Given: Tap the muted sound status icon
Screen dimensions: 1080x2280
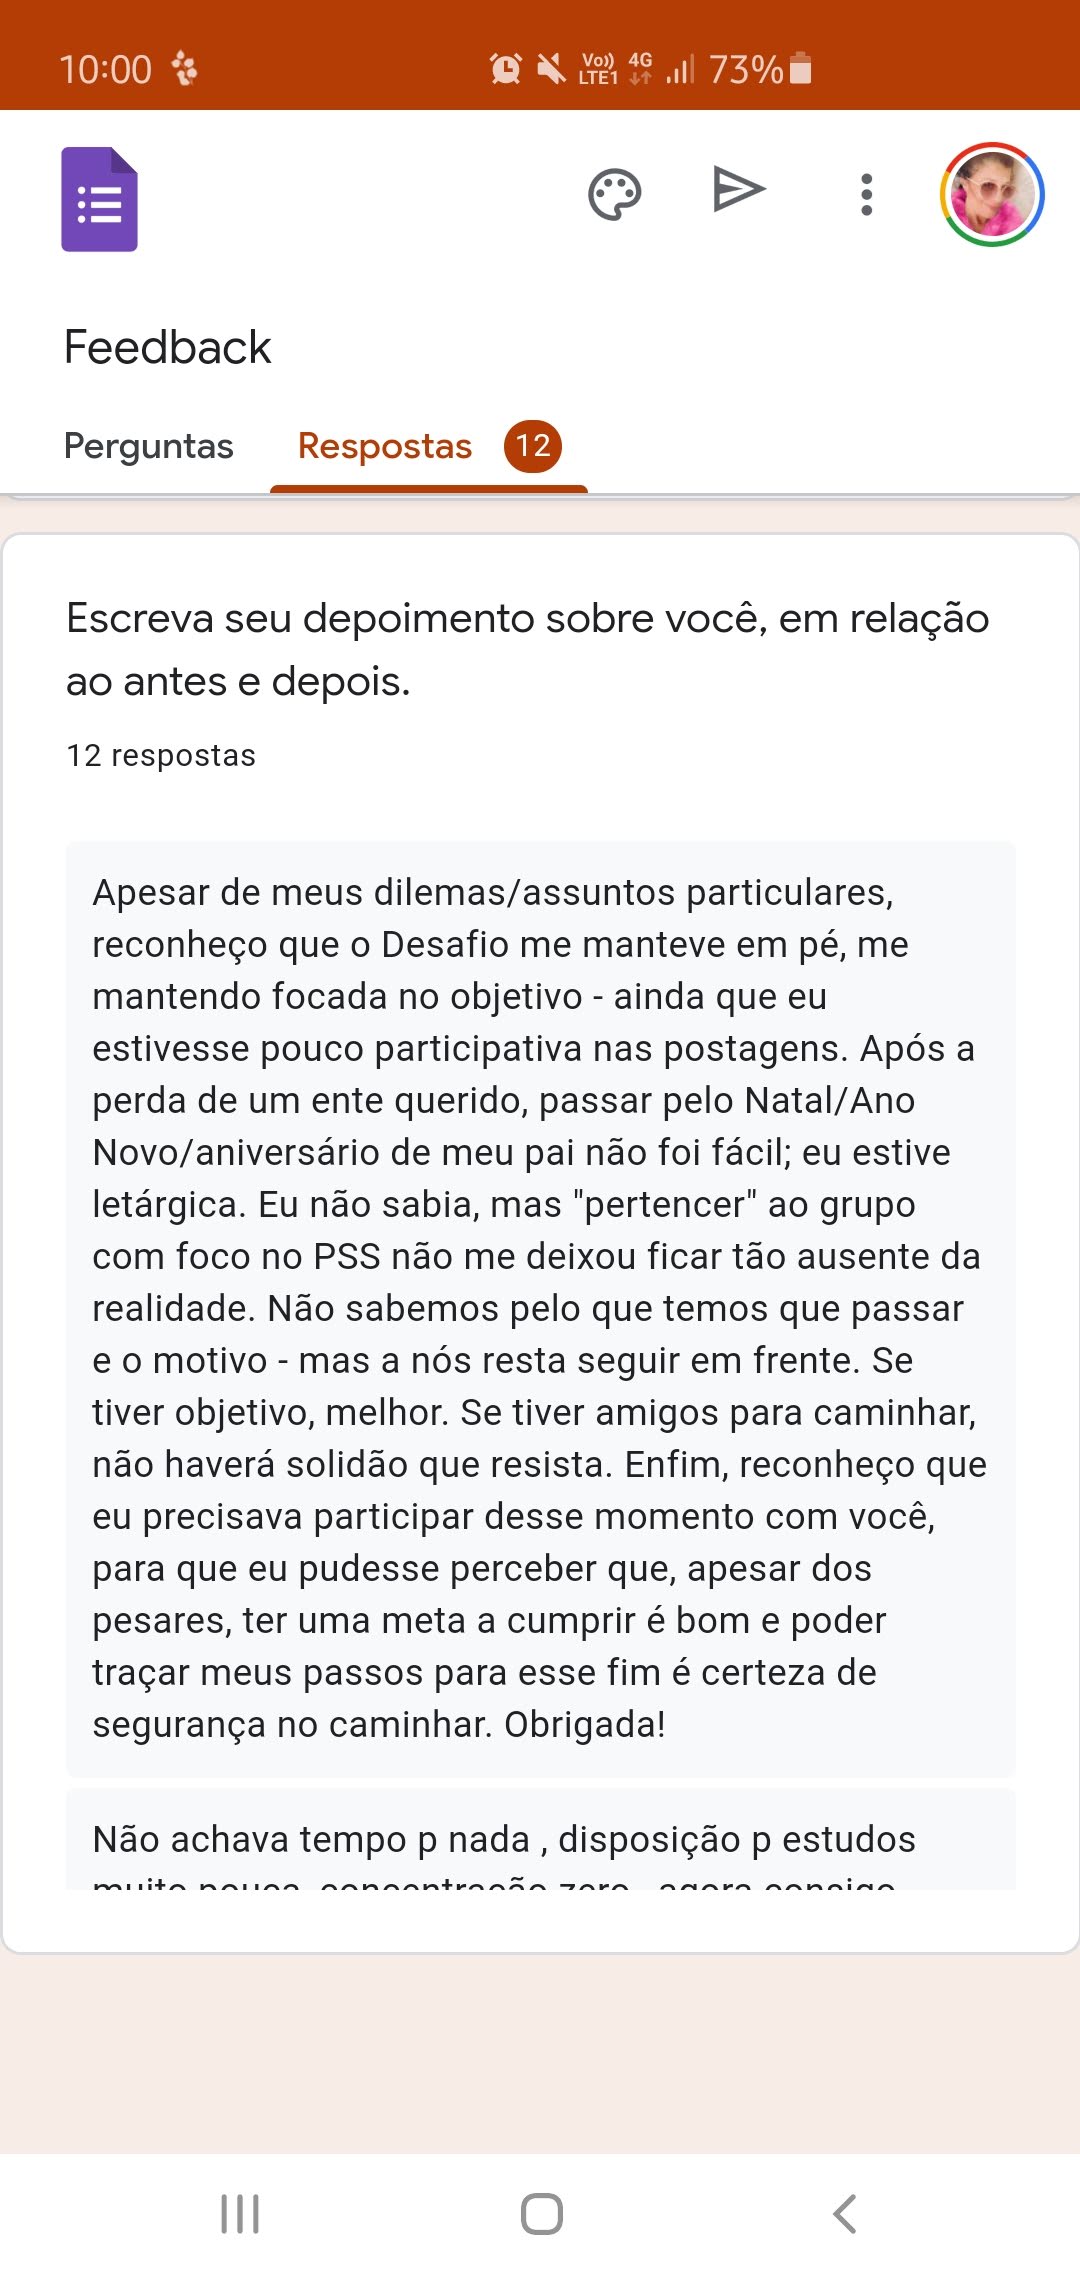Looking at the screenshot, I should click(x=551, y=69).
